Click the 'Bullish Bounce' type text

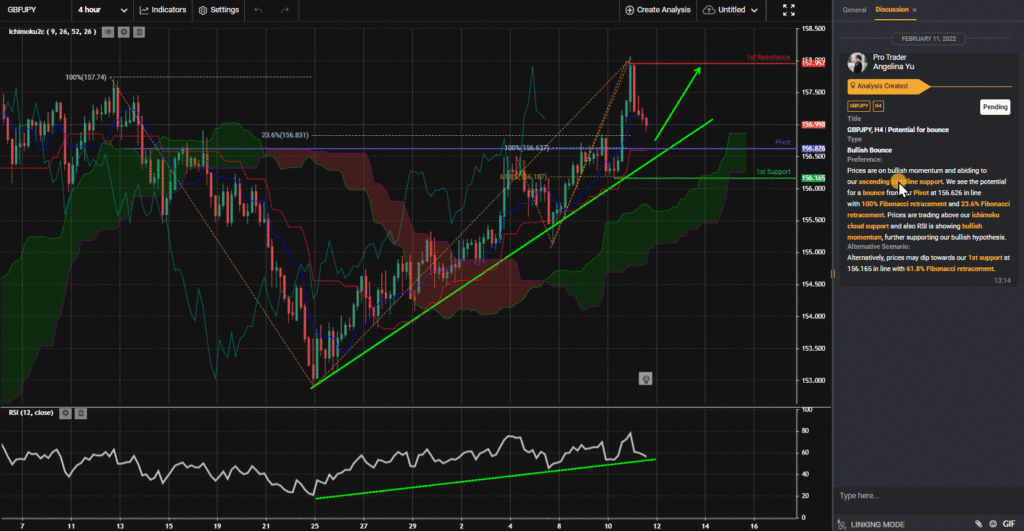(x=869, y=150)
